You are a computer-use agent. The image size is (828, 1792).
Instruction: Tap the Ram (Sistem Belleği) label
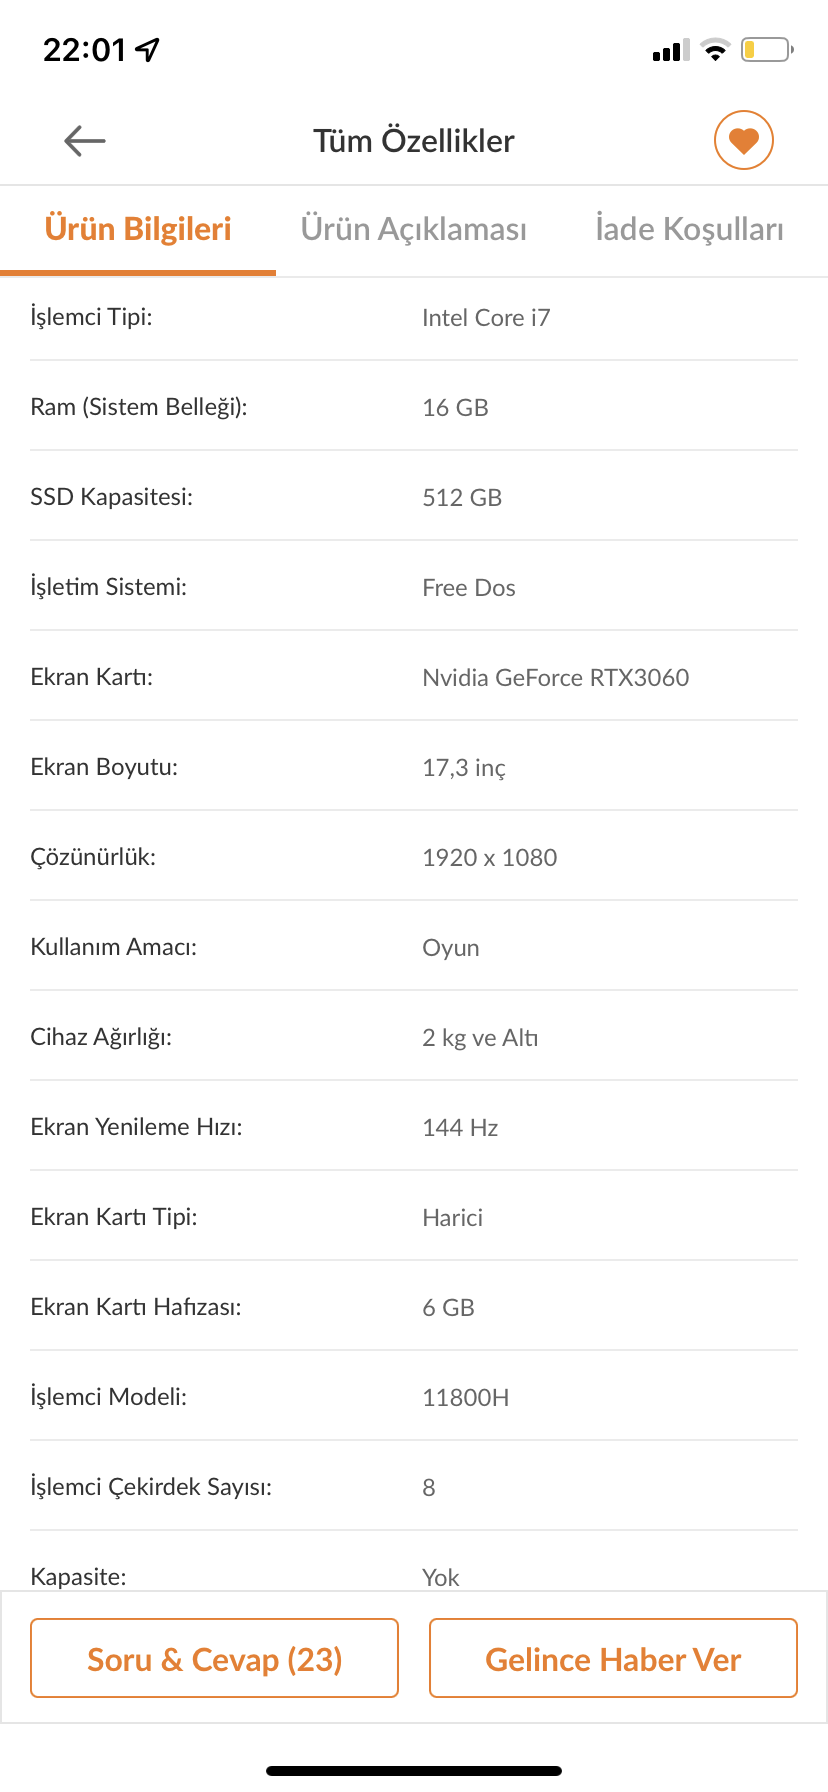139,407
